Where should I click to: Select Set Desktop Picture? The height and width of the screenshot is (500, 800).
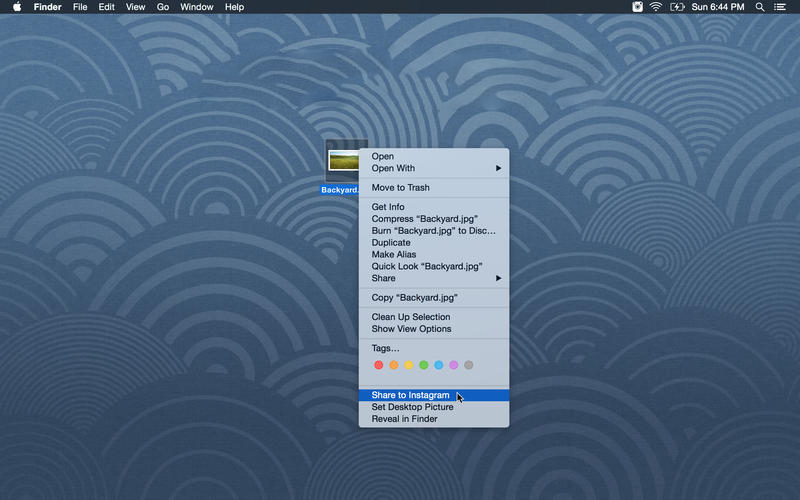412,407
